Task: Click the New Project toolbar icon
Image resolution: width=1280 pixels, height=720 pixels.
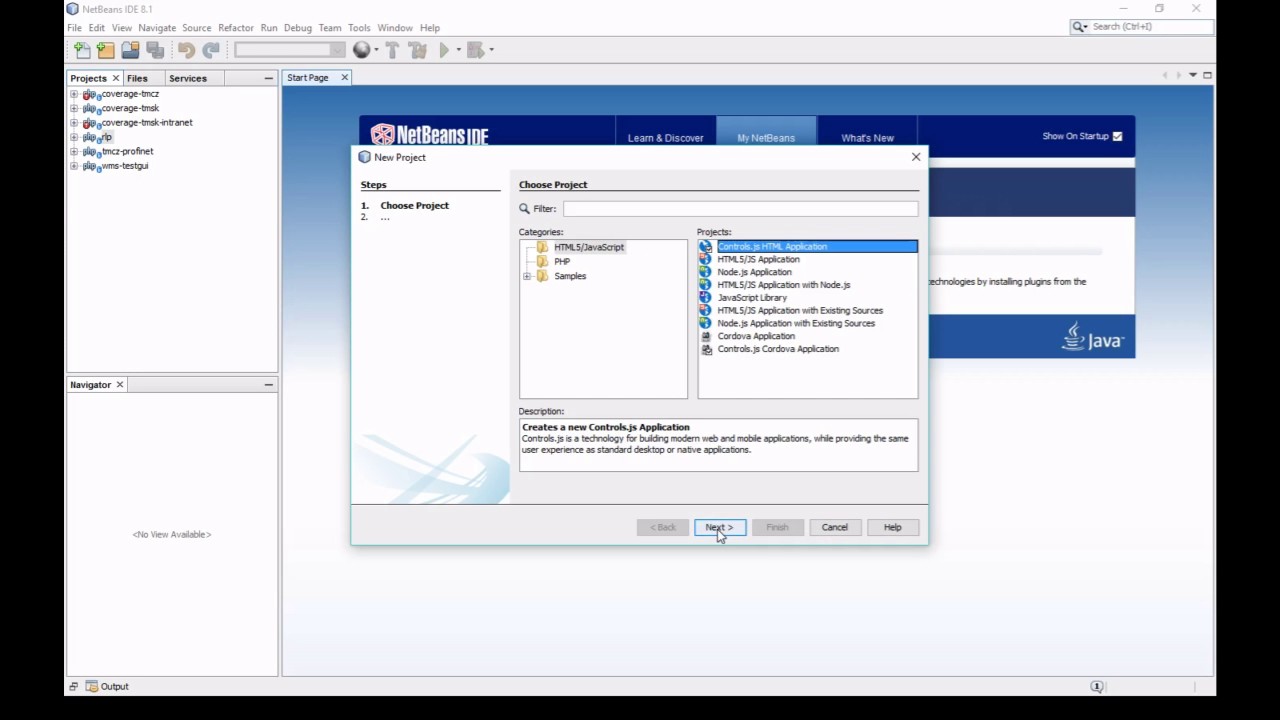Action: pos(106,50)
